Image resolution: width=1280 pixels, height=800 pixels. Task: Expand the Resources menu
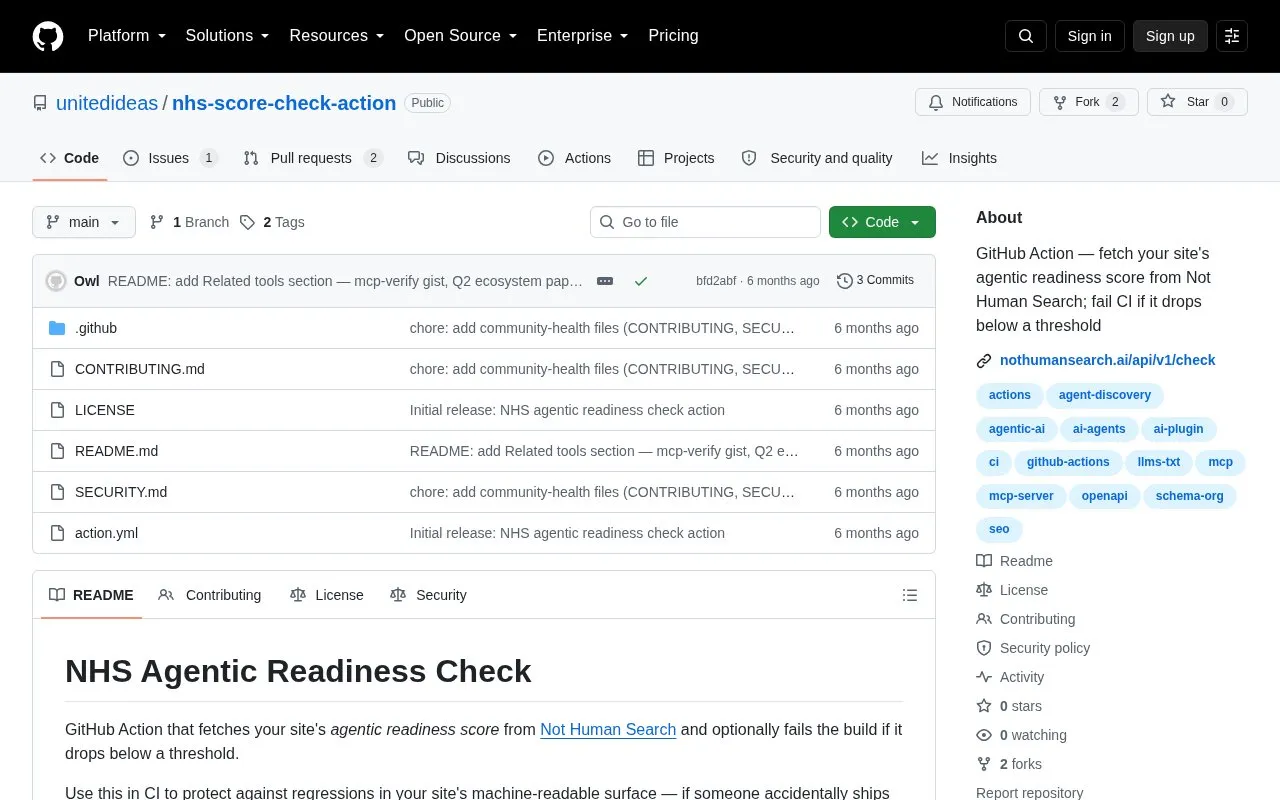337,36
